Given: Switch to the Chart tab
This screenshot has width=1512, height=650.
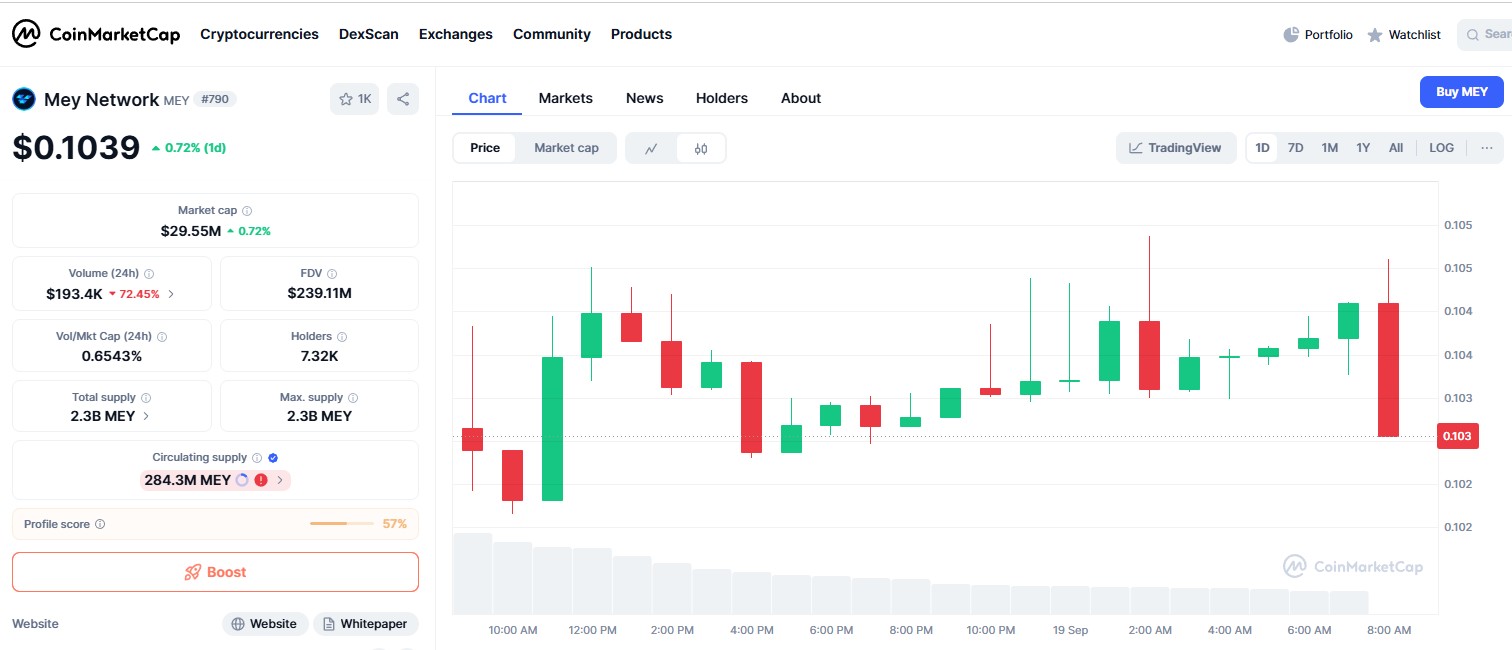Looking at the screenshot, I should click(487, 98).
